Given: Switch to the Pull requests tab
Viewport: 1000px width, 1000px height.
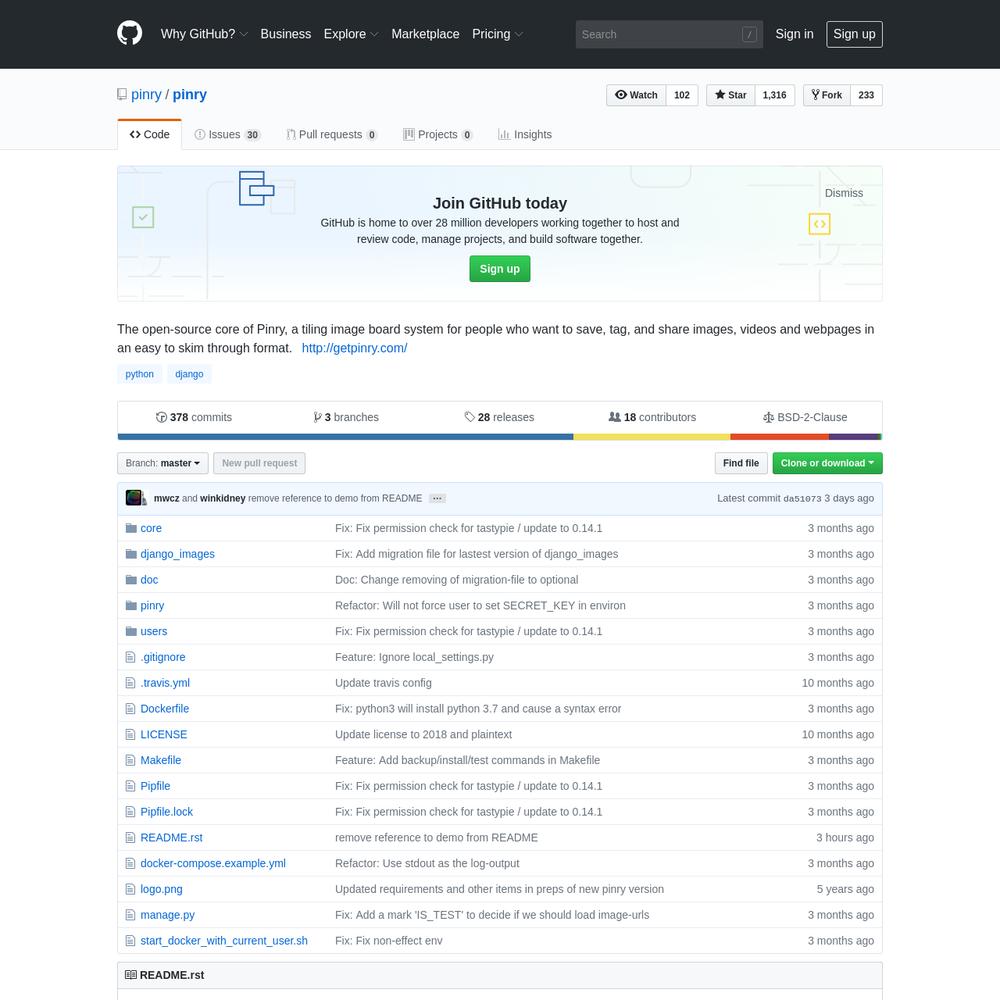Looking at the screenshot, I should click(332, 135).
